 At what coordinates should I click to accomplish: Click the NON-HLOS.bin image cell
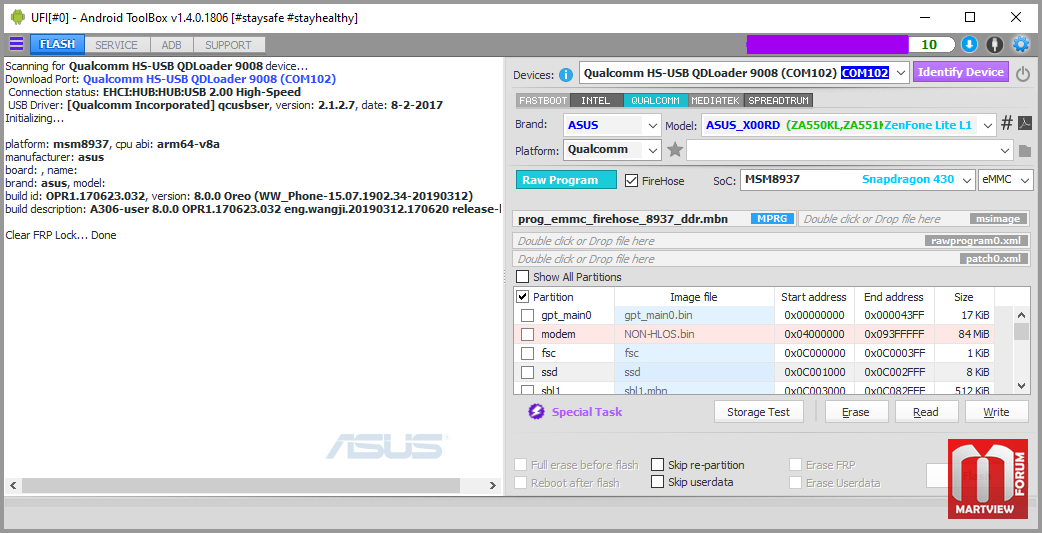coord(694,334)
